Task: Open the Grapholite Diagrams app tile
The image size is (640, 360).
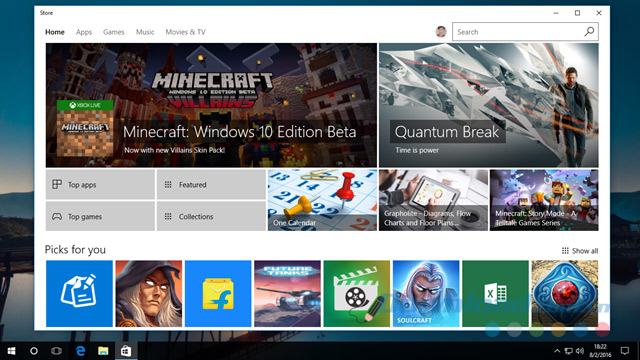Action: tap(433, 200)
